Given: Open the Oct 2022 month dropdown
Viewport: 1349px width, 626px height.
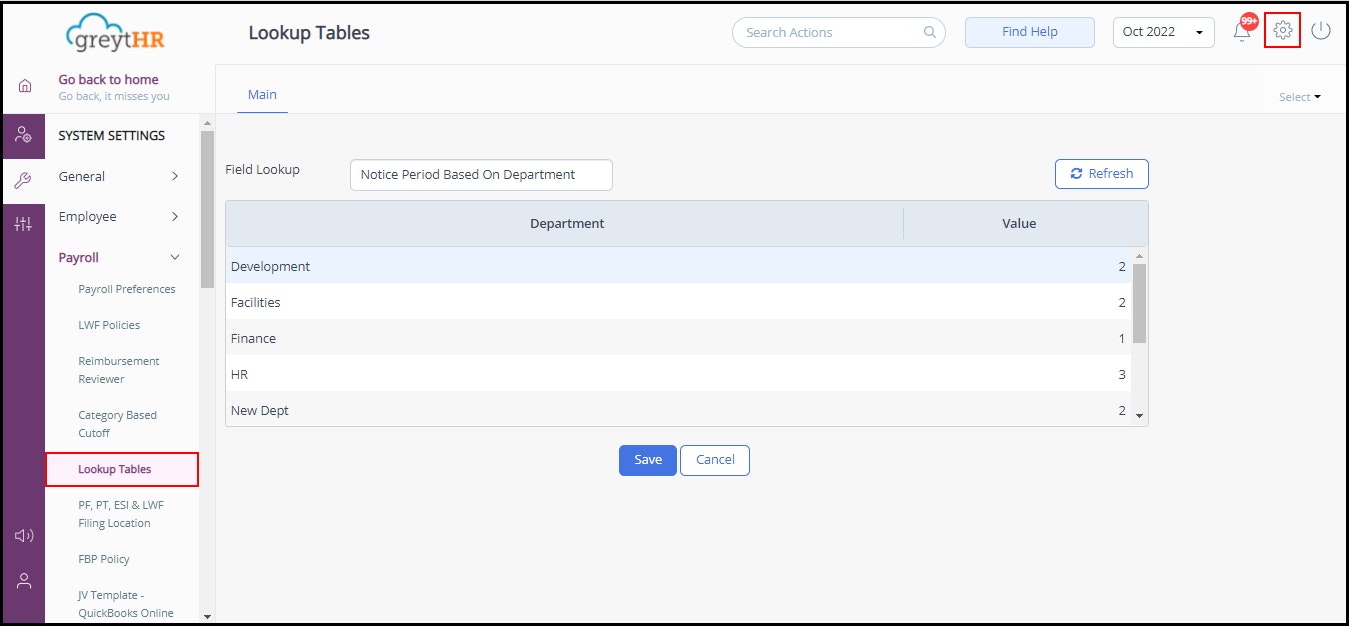Looking at the screenshot, I should point(1163,32).
